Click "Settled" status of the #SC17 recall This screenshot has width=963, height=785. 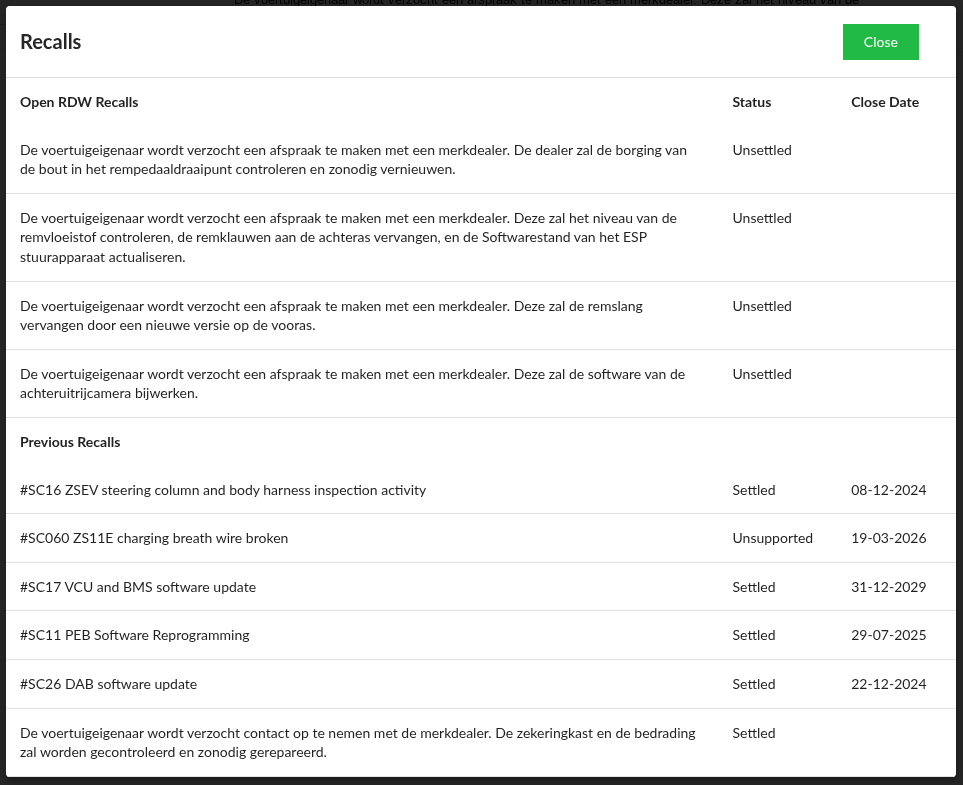click(x=754, y=587)
